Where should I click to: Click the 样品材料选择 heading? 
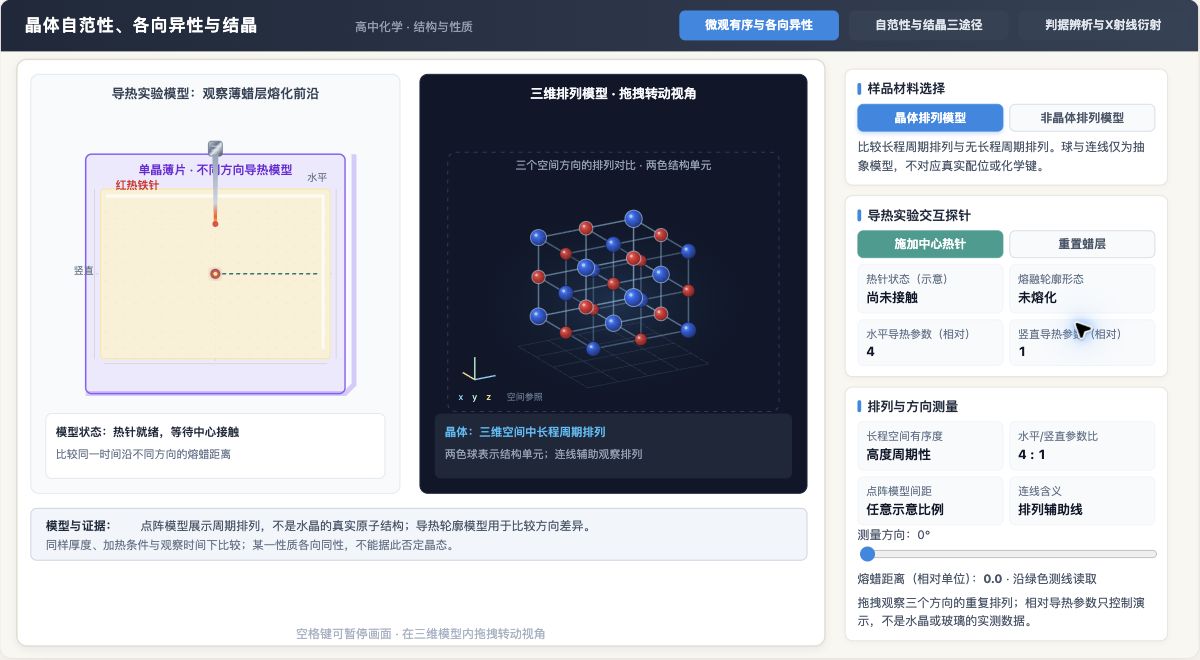point(905,88)
